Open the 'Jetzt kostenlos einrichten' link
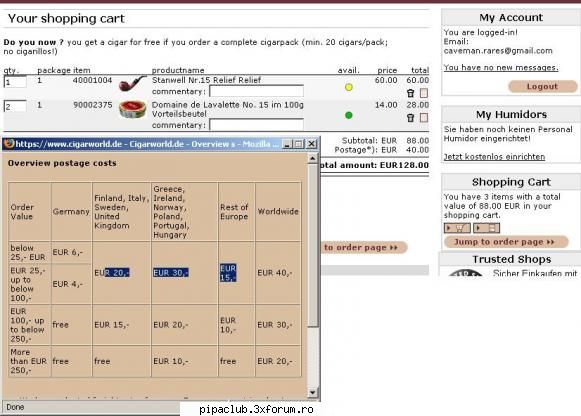The height and width of the screenshot is (416, 581). click(x=494, y=157)
